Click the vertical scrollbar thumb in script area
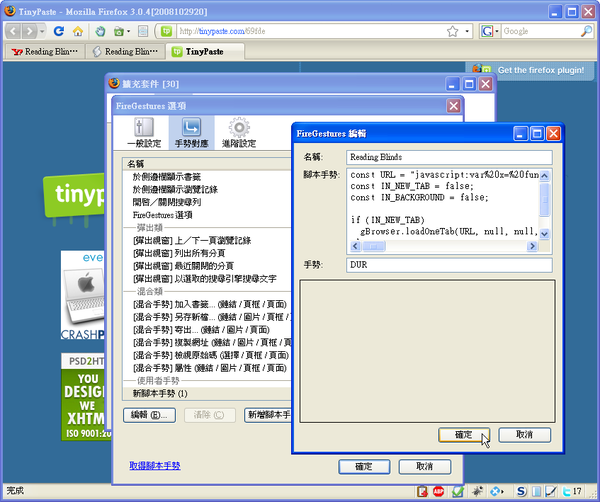This screenshot has height=502, width=600. [x=545, y=199]
